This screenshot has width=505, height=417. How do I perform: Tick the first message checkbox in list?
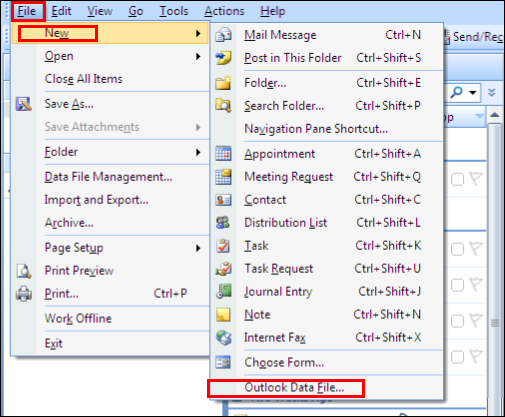457,179
